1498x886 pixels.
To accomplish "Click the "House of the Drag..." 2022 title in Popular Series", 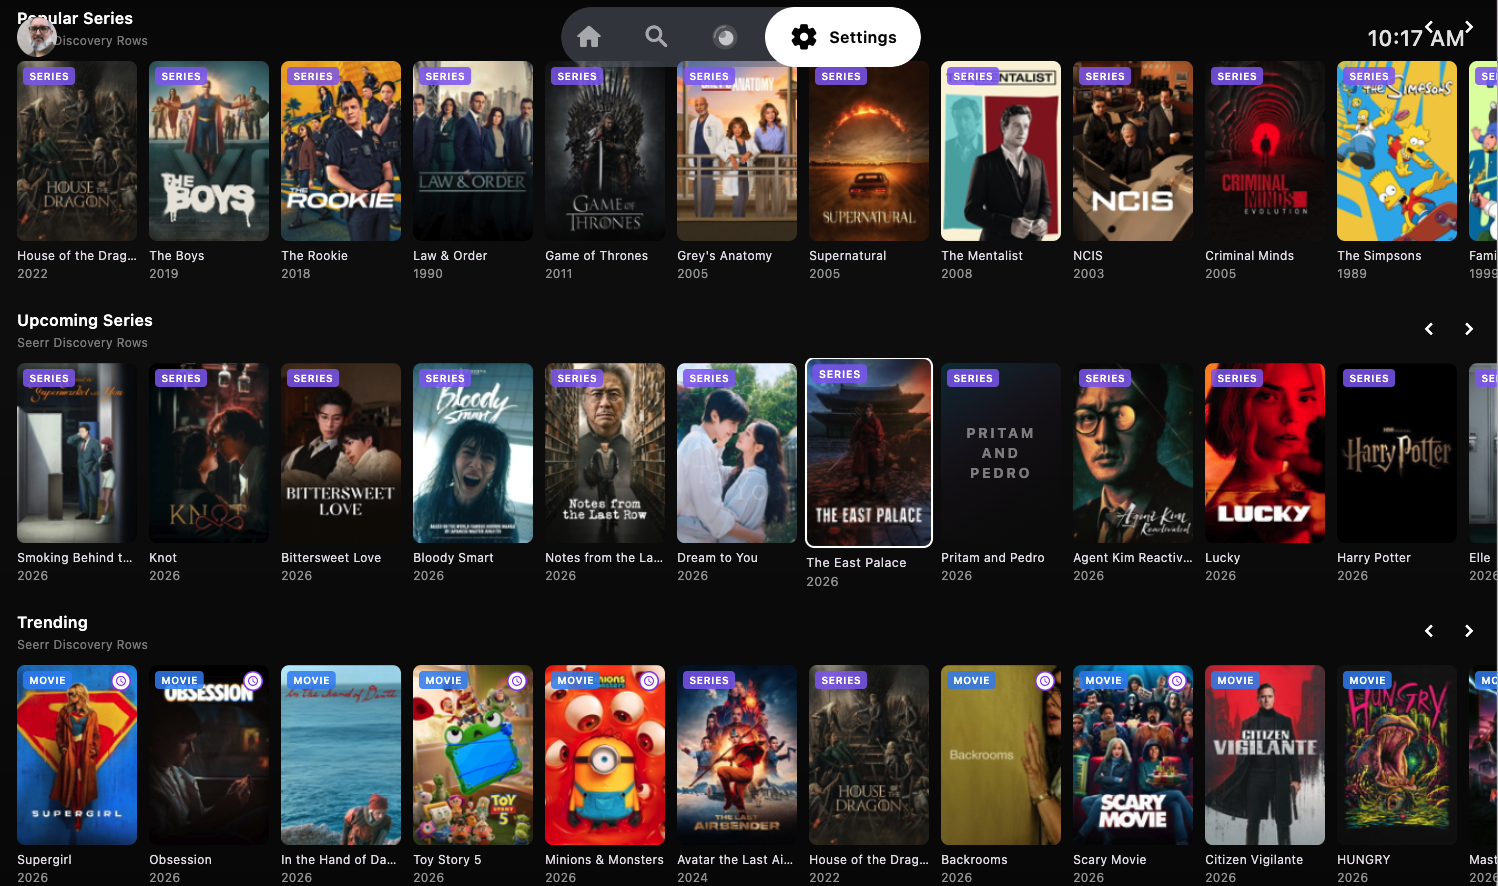I will (x=77, y=256).
